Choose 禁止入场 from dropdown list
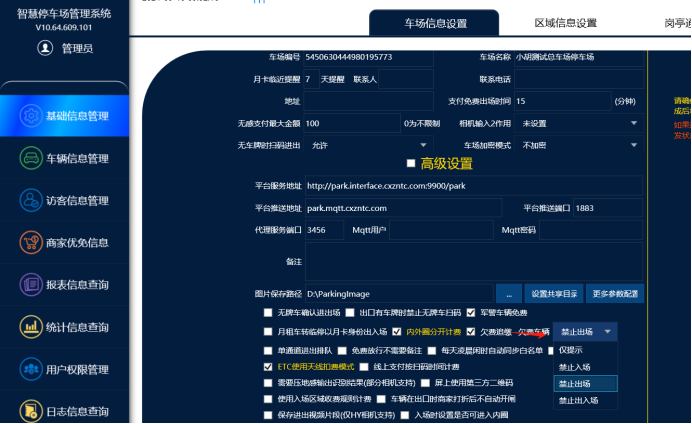 (x=585, y=367)
